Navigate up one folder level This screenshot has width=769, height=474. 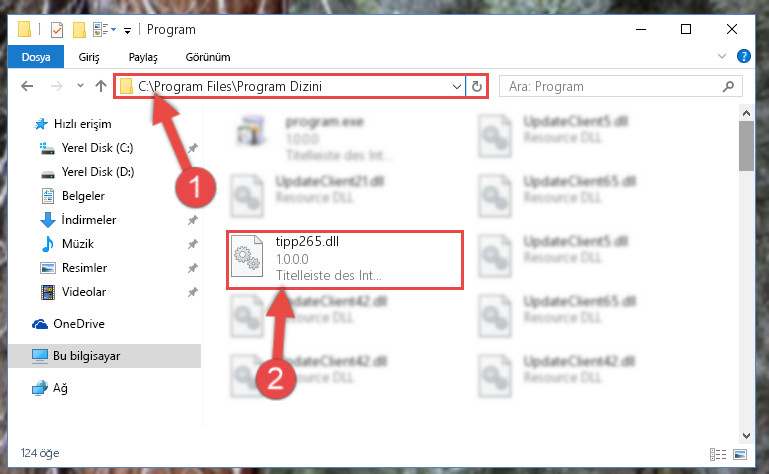tap(101, 86)
